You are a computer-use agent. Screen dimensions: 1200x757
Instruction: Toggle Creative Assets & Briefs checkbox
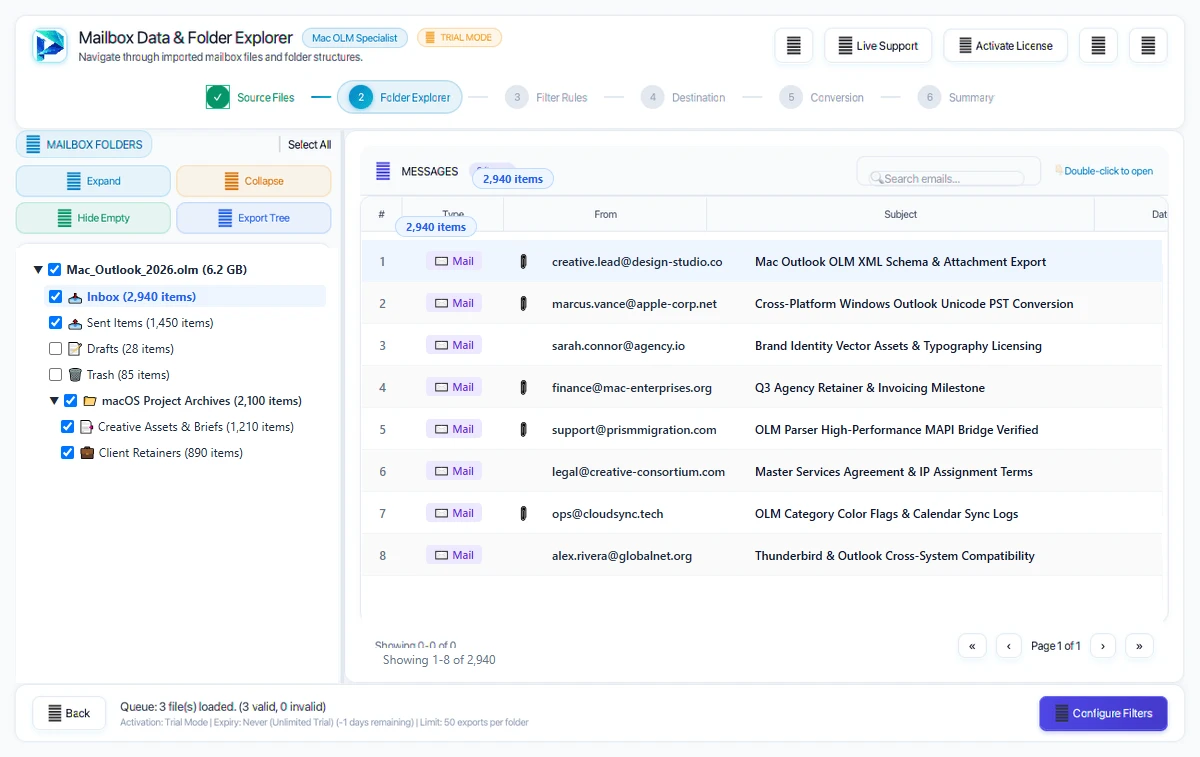point(67,427)
